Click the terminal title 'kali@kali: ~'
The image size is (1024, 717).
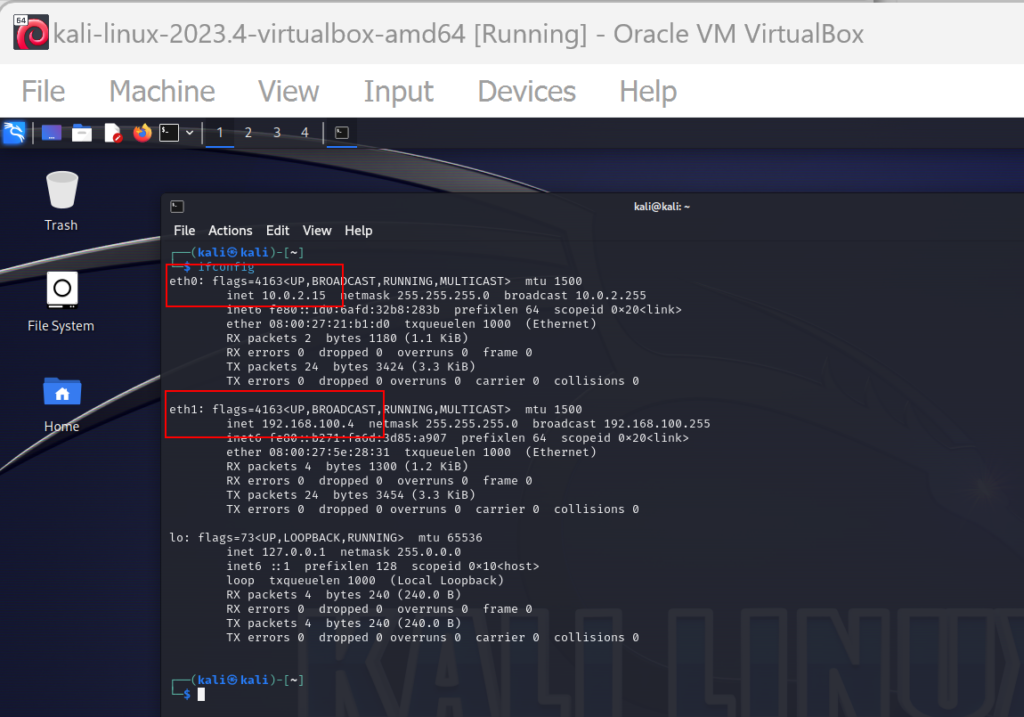662,206
